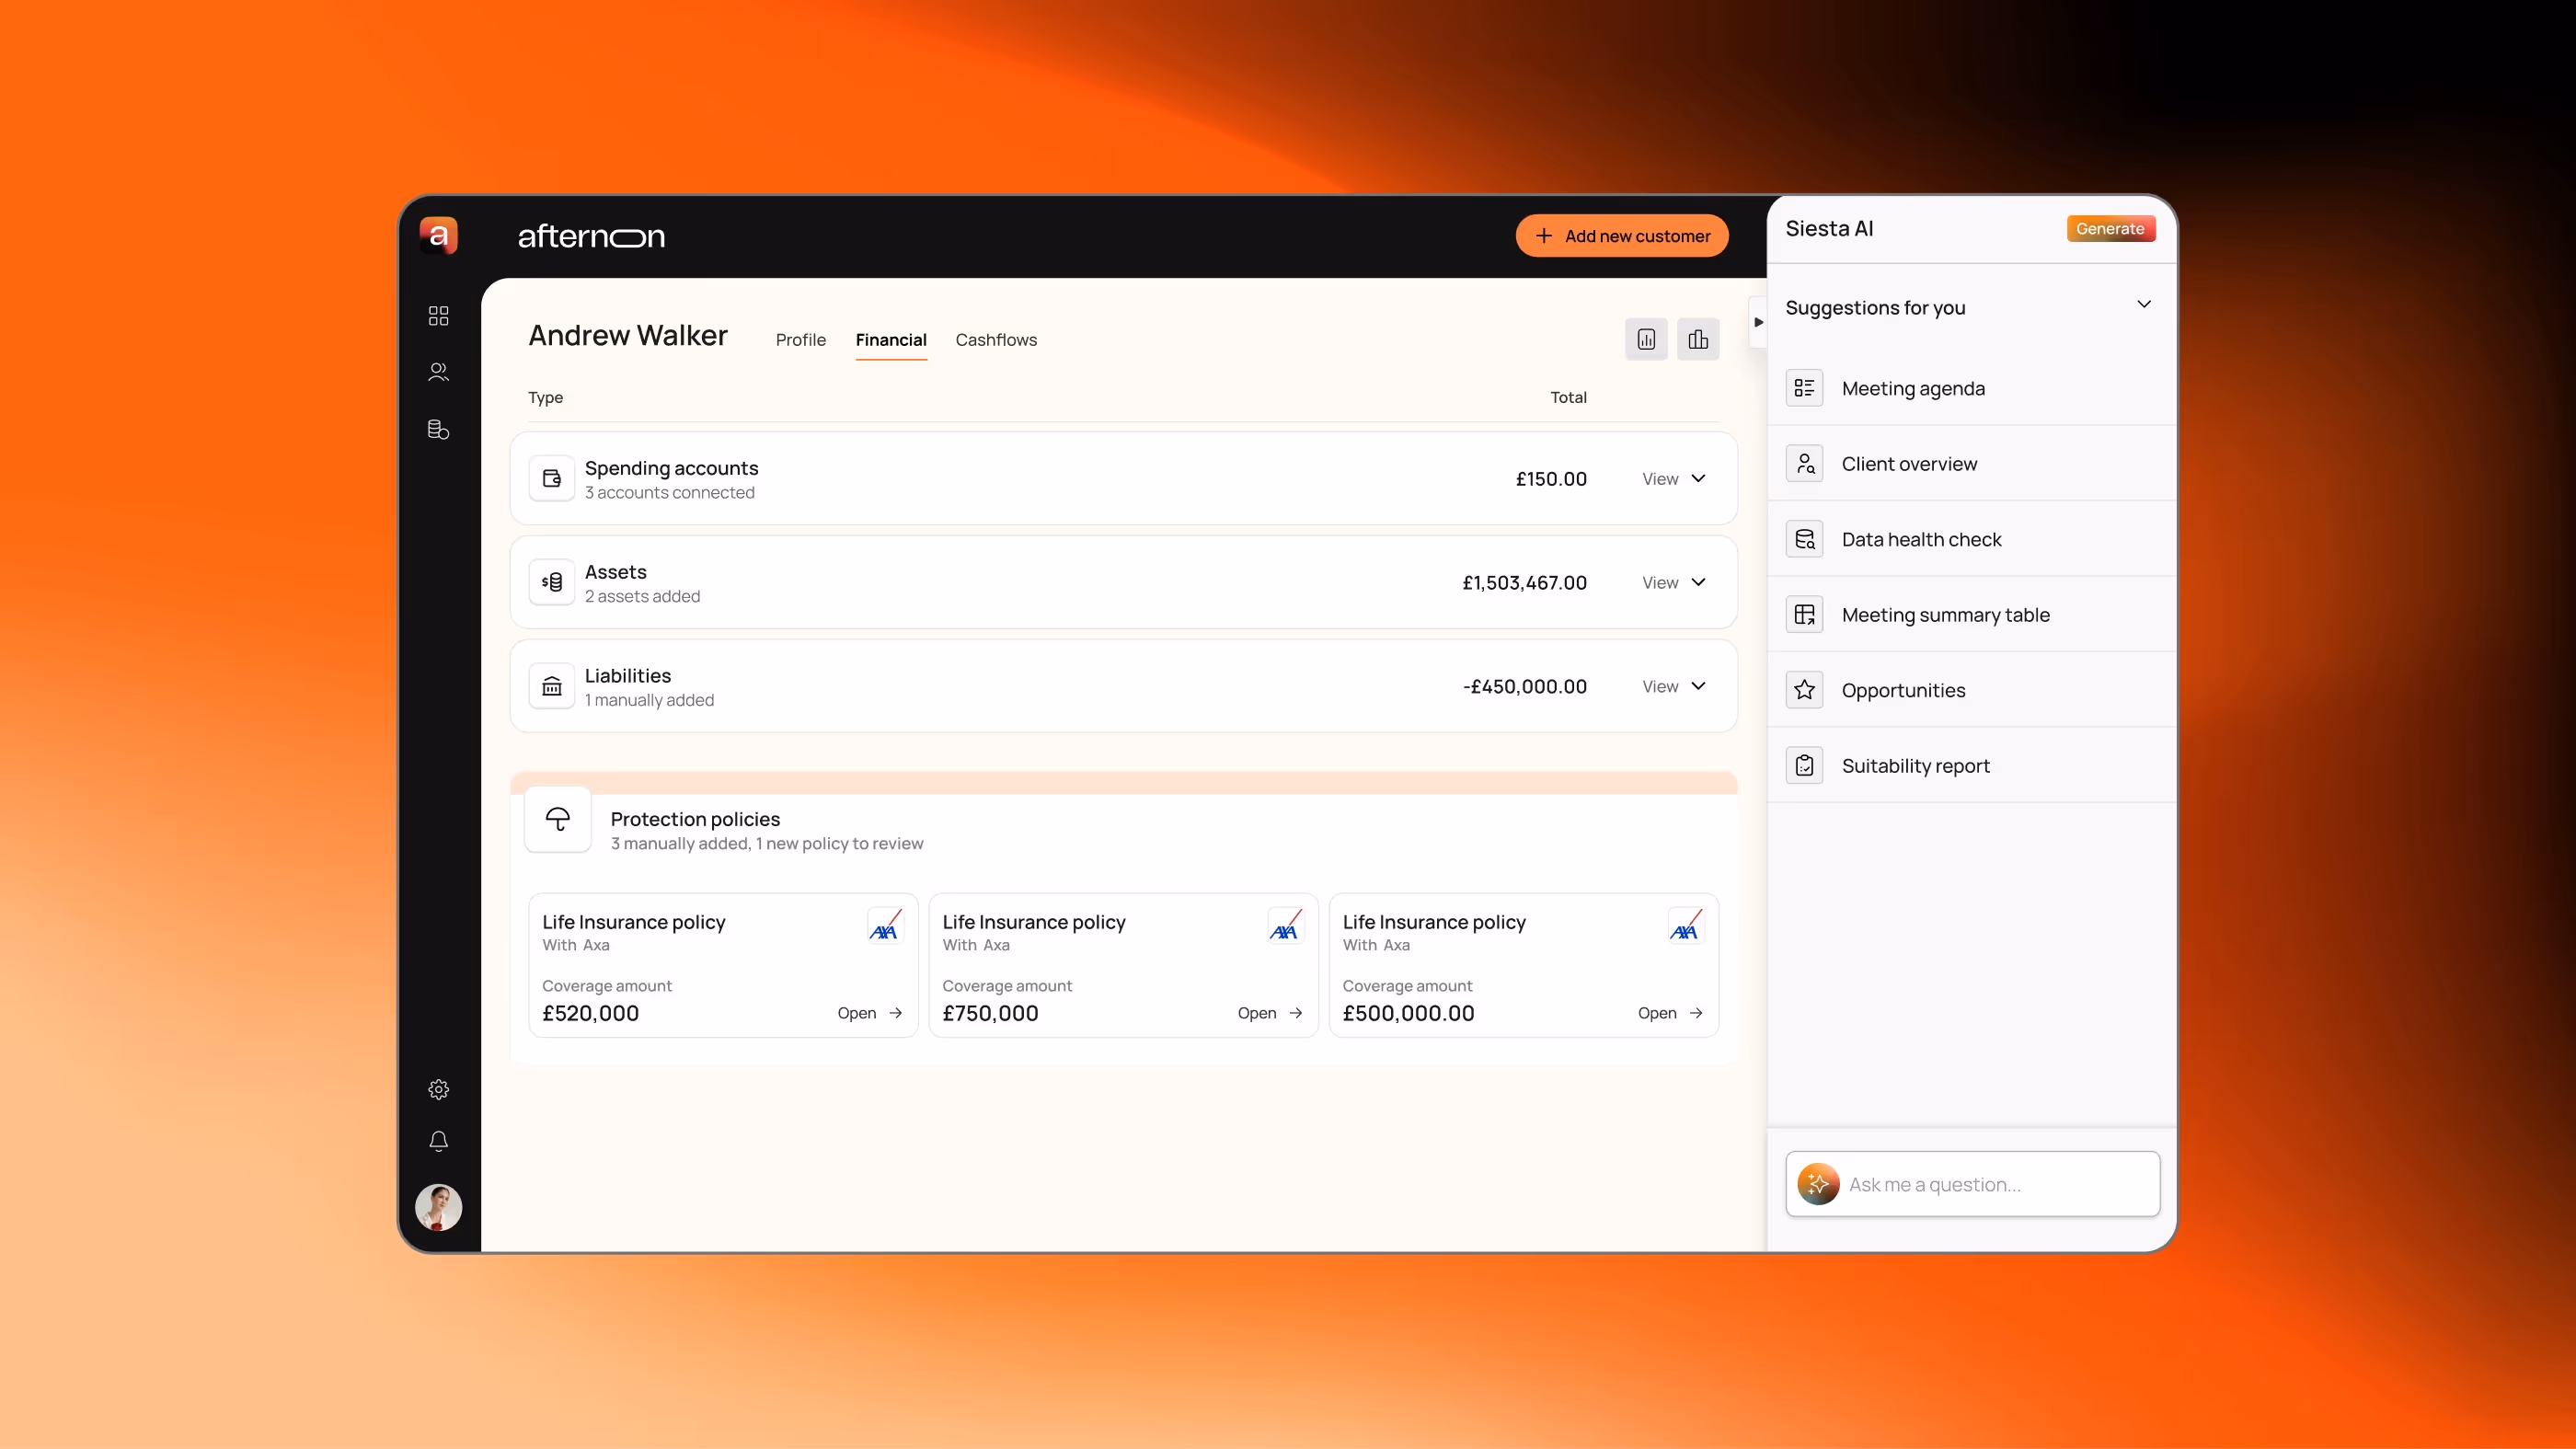
Task: Click the database coins sidebar icon
Action: click(x=438, y=429)
